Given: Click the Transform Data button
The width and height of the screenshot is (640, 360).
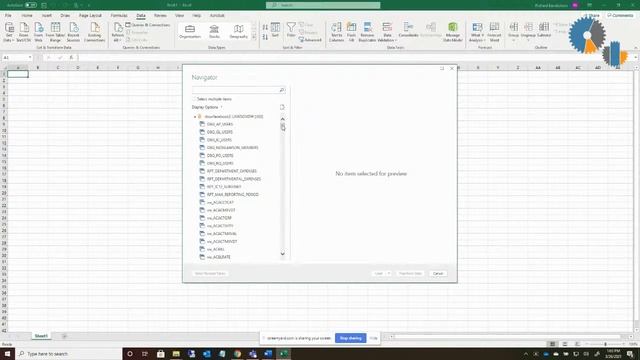Looking at the screenshot, I should pos(410,273).
